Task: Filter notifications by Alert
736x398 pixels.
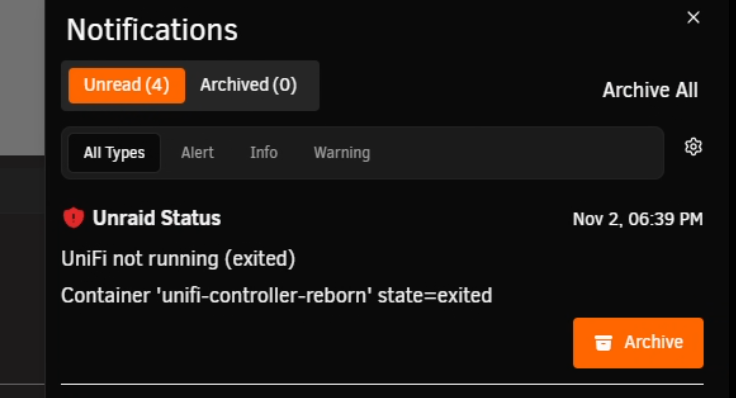Action: pos(198,153)
